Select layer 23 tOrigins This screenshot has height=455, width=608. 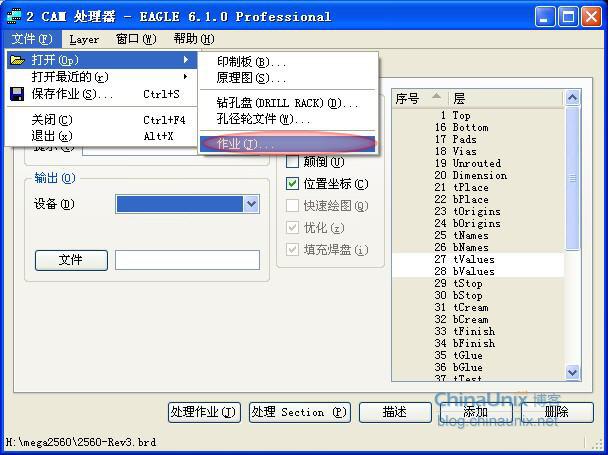click(x=478, y=211)
